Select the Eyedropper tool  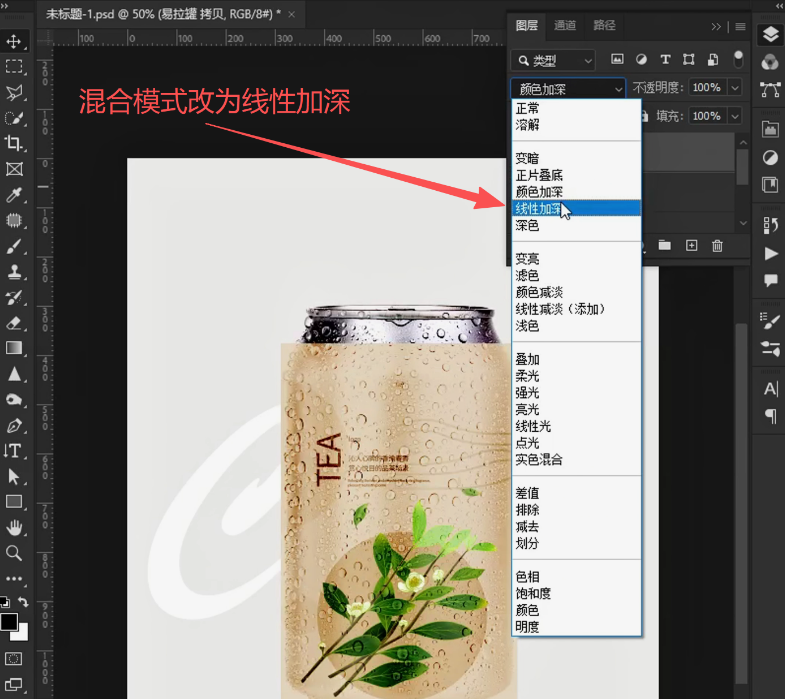[14, 195]
